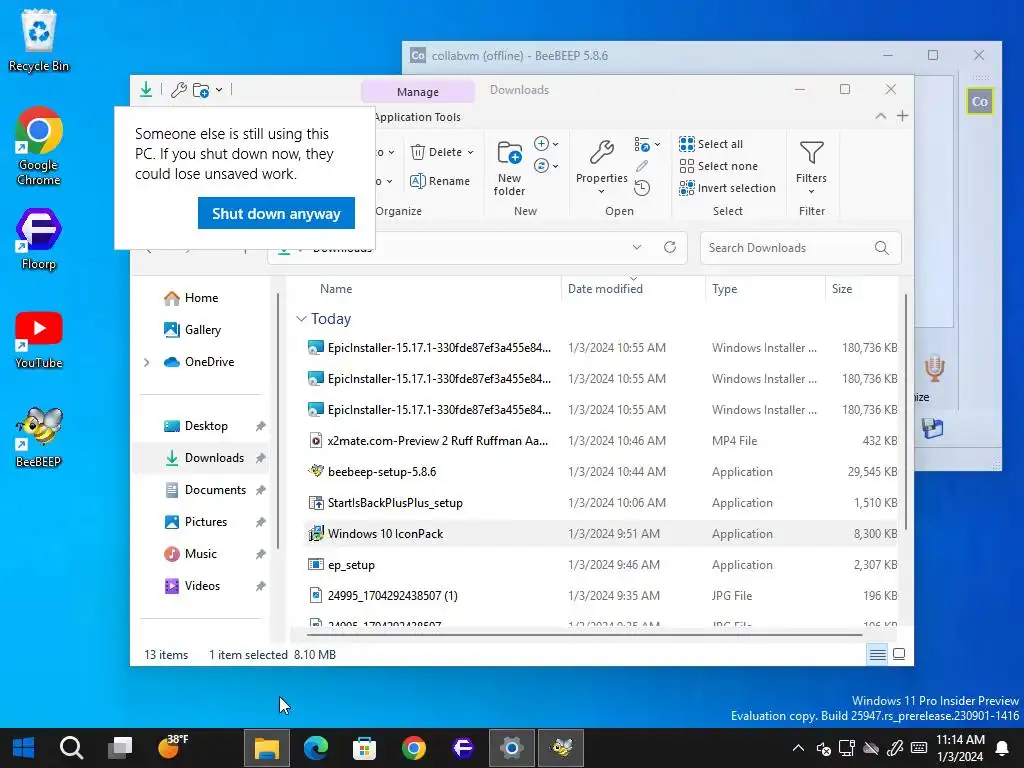Image resolution: width=1024 pixels, height=768 pixels.
Task: Click the plus button near ribbon collapse
Action: 903,116
